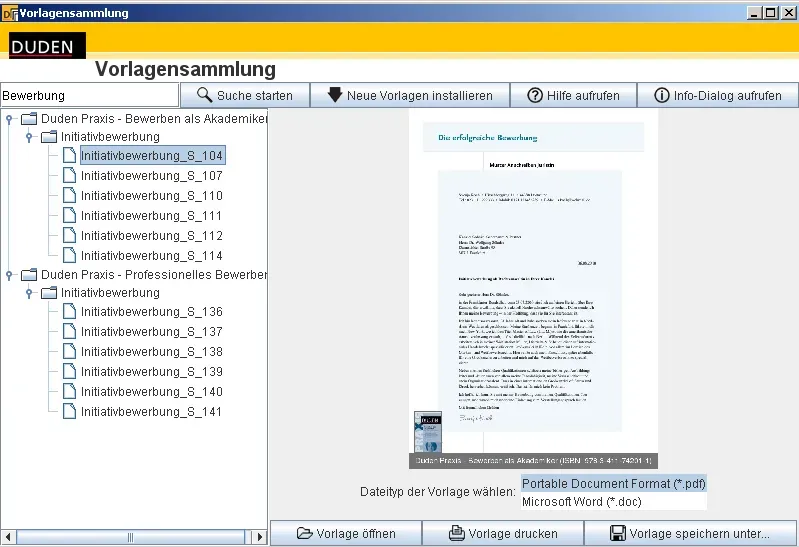799x547 pixels.
Task: Click the document icon of Initiativbewerbung_S_107
Action: pyautogui.click(x=69, y=175)
